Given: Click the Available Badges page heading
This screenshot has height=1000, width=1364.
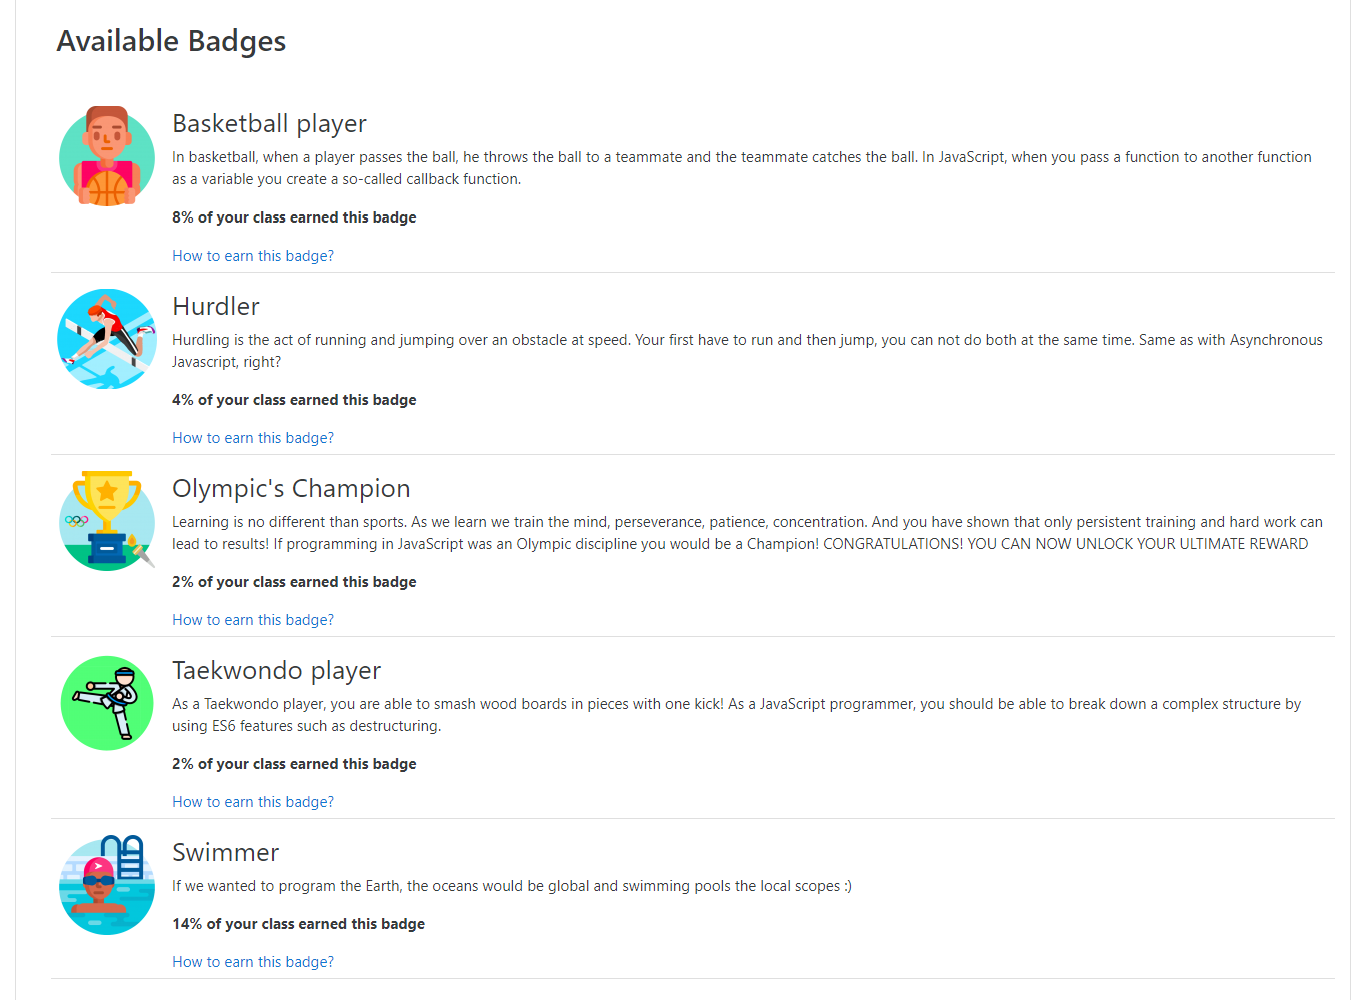Looking at the screenshot, I should (171, 41).
